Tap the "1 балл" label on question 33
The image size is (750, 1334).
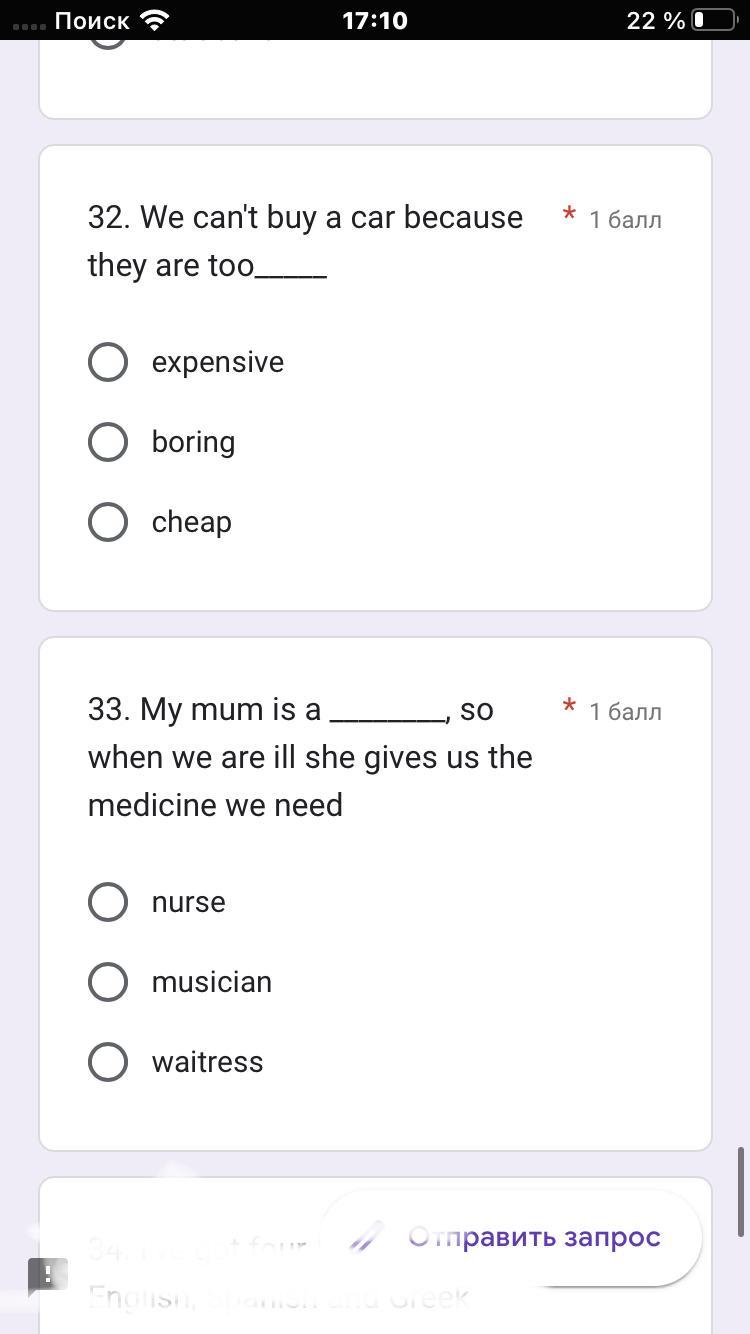click(625, 712)
